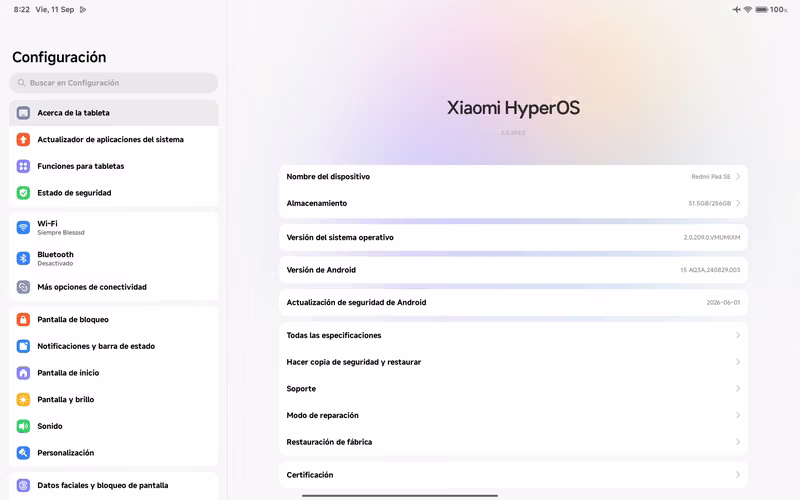Tap the Wi-Fi signal icon in the status bar
This screenshot has height=500, width=800.
tap(748, 9)
